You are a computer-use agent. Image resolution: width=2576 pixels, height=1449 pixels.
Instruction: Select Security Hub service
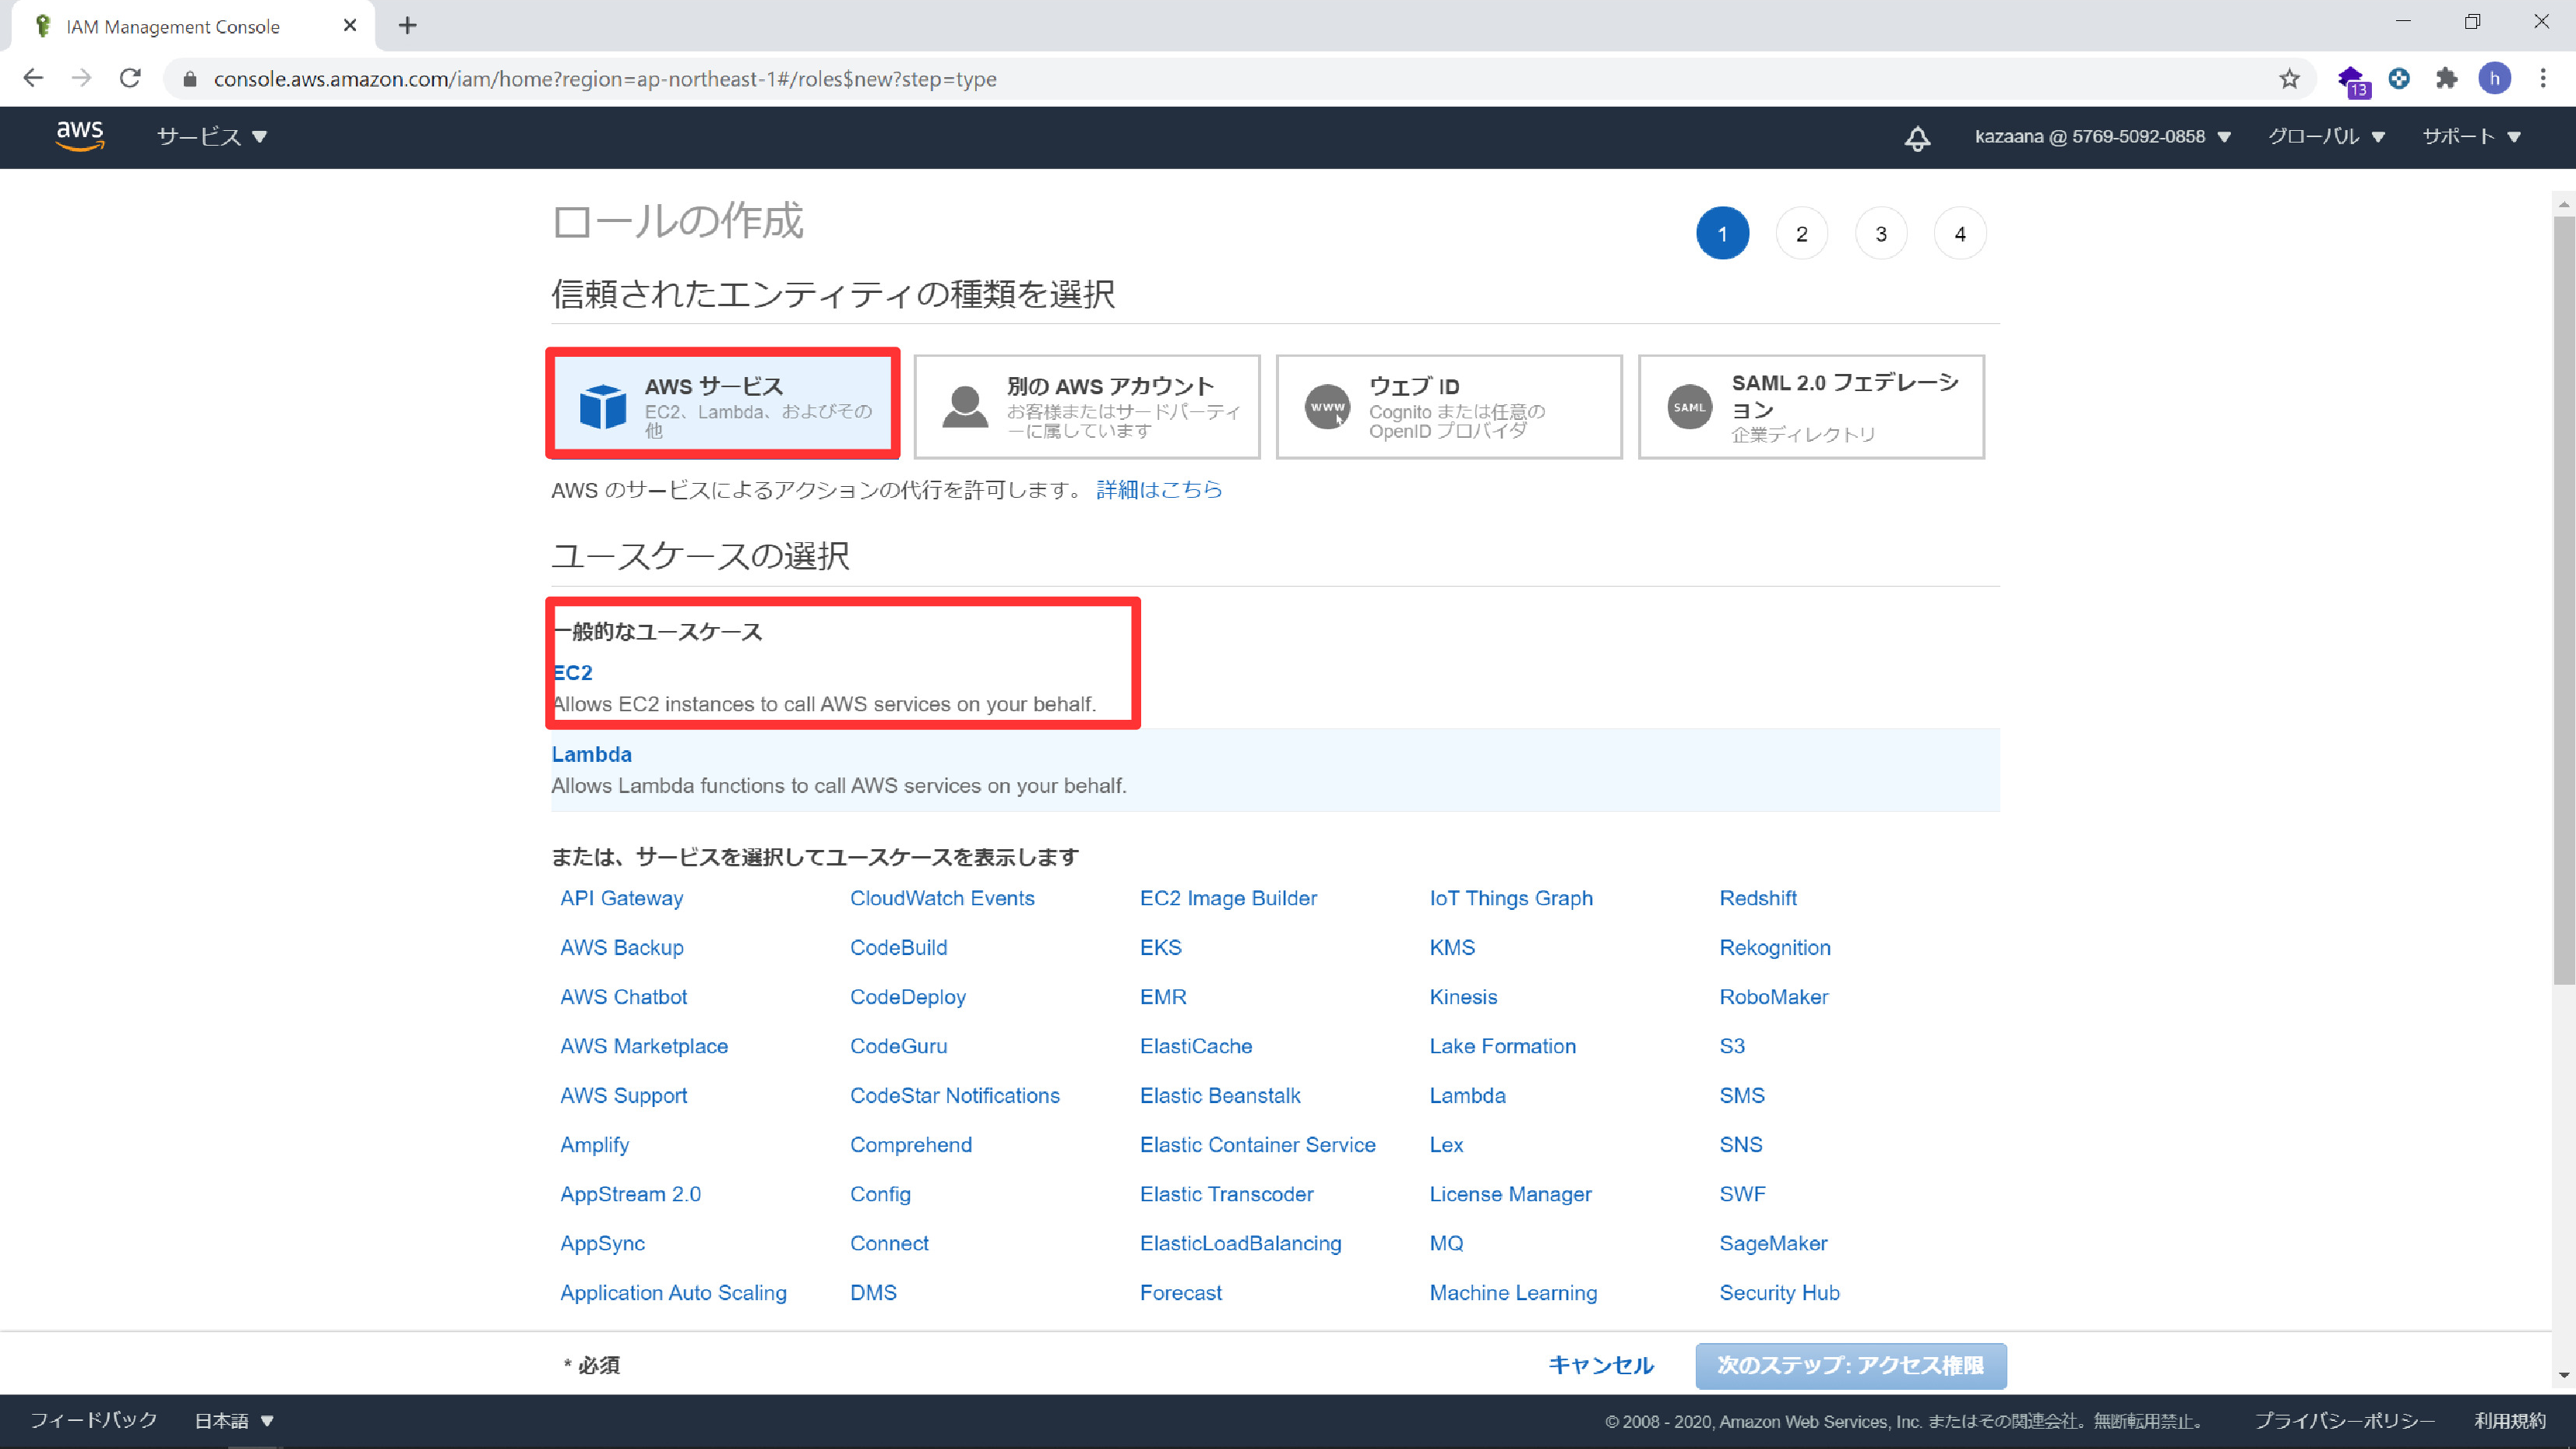coord(1779,1293)
